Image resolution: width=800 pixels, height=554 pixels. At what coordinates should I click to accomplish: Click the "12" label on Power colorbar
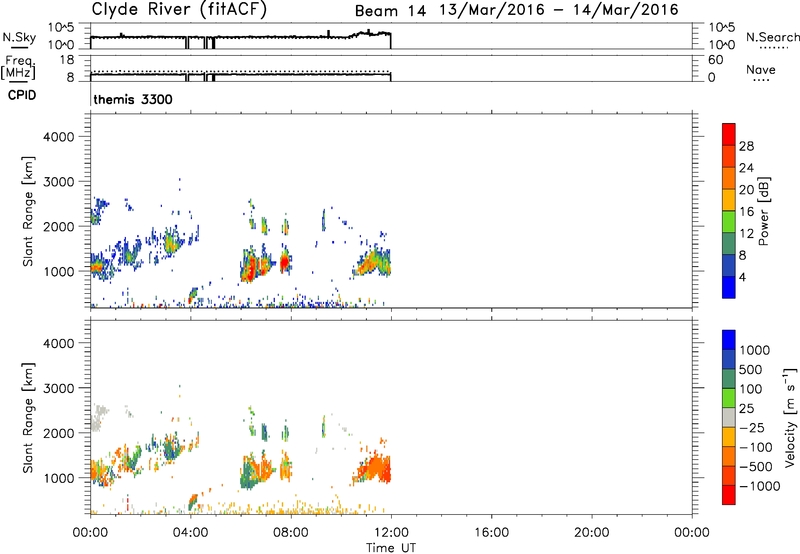click(x=746, y=234)
